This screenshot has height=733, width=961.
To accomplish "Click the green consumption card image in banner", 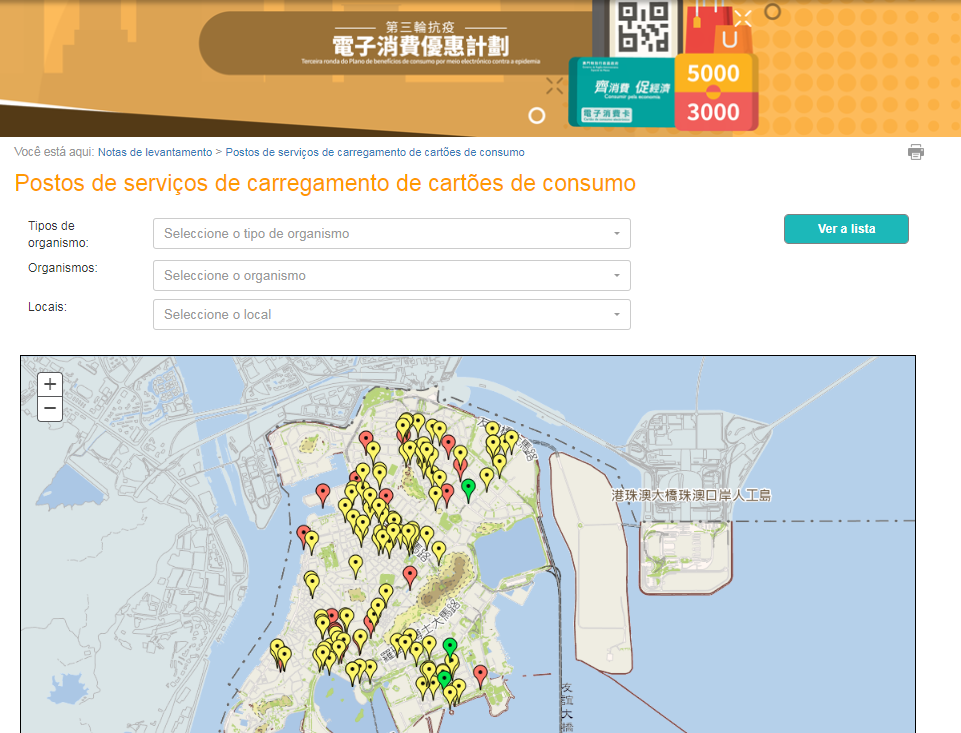I will point(620,92).
